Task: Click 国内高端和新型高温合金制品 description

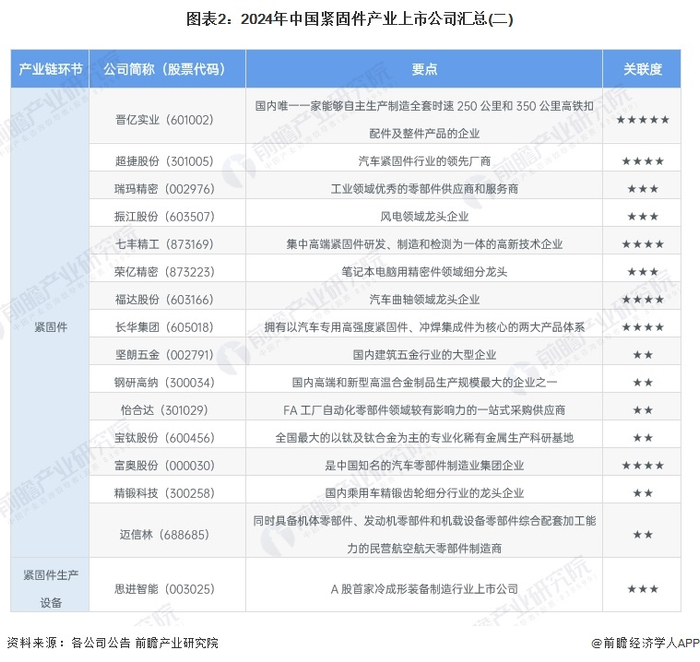Action: pyautogui.click(x=424, y=383)
